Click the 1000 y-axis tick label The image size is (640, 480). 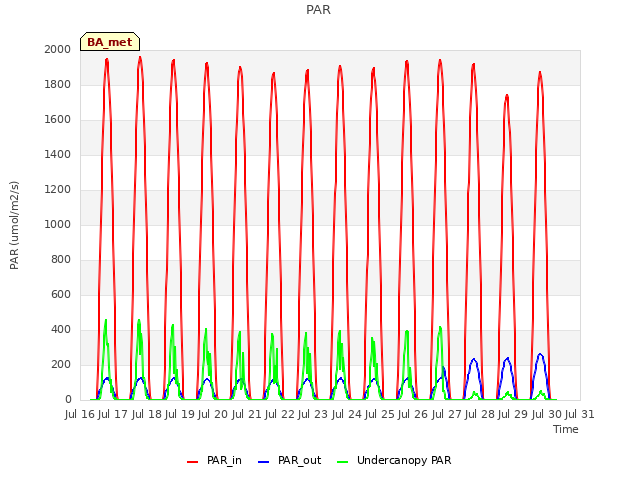coord(58,224)
